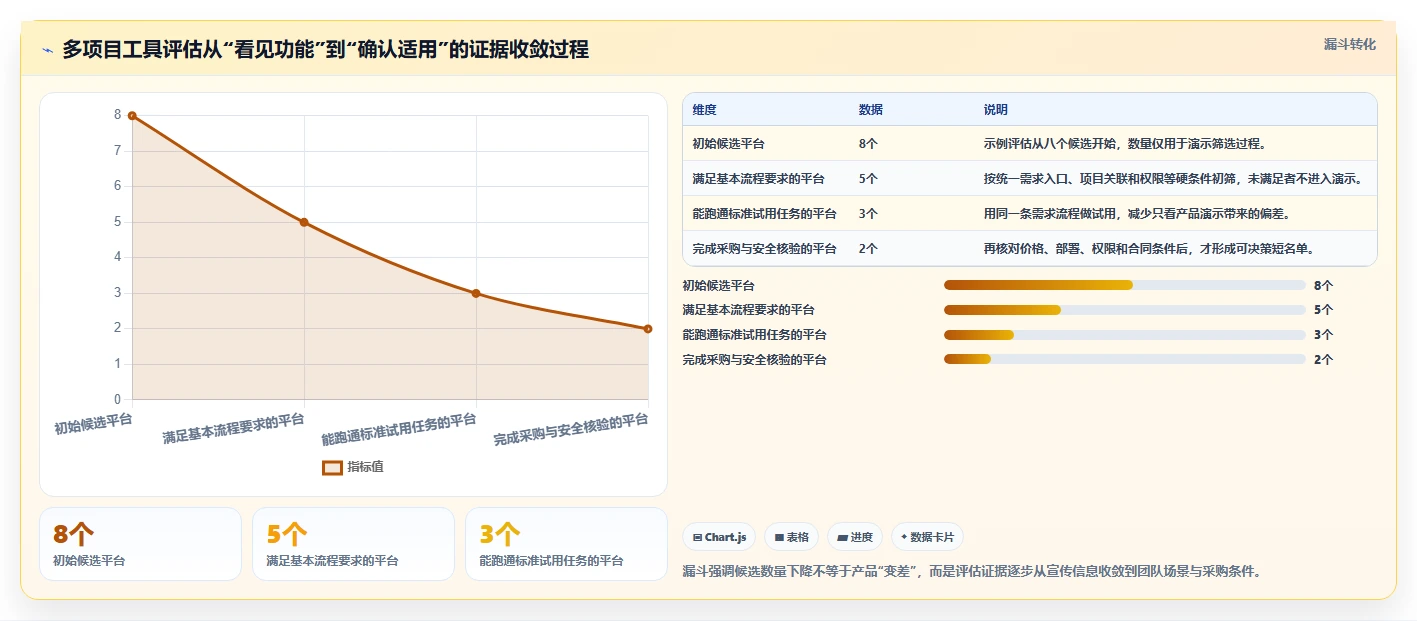Click the 满足基本流程要求的平台 progress bar

1125,310
